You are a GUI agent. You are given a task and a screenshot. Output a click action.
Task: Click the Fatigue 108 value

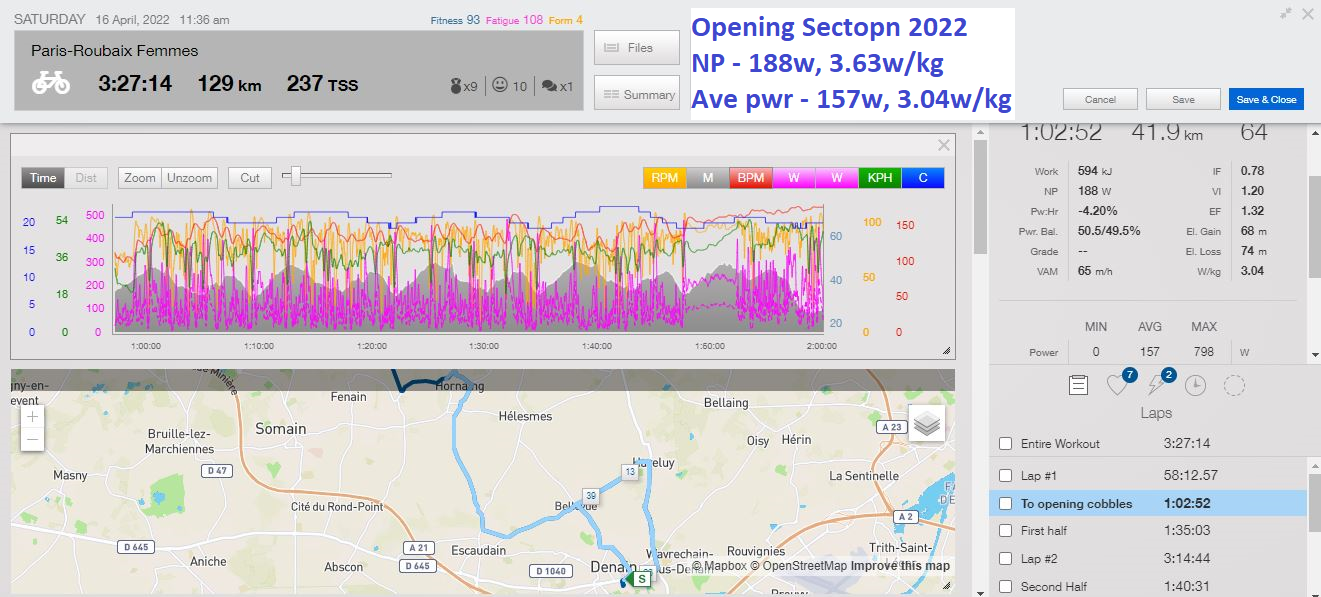click(x=533, y=20)
